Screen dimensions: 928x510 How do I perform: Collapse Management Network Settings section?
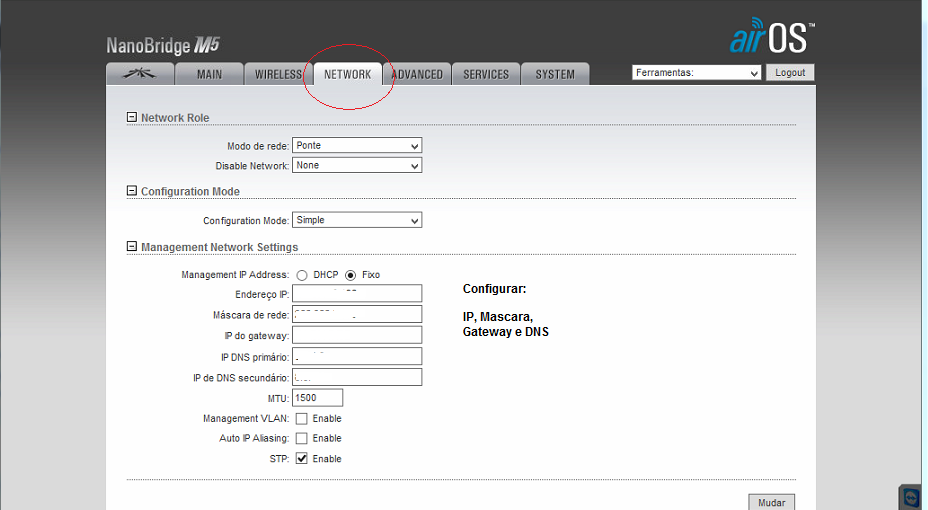coord(131,246)
